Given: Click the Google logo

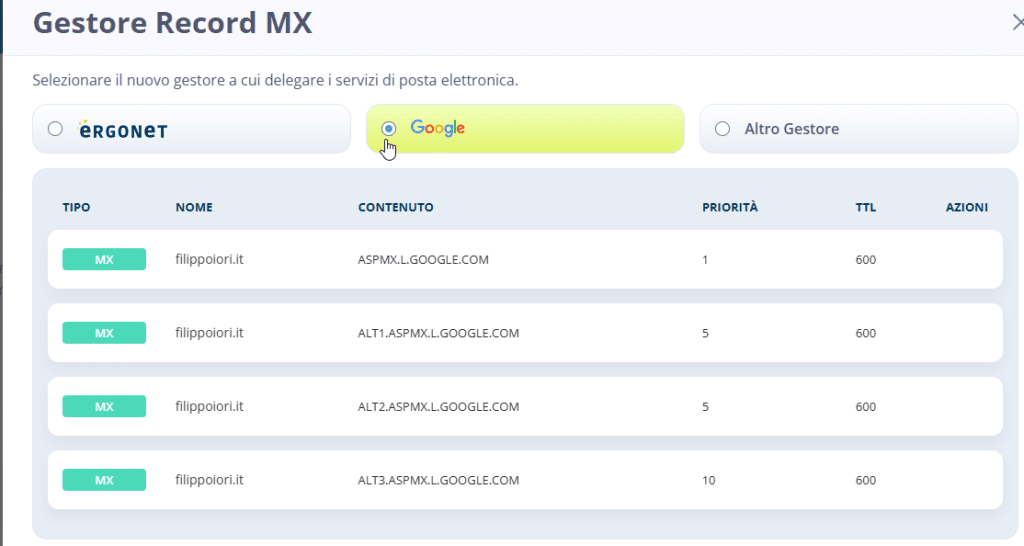Looking at the screenshot, I should tap(438, 128).
